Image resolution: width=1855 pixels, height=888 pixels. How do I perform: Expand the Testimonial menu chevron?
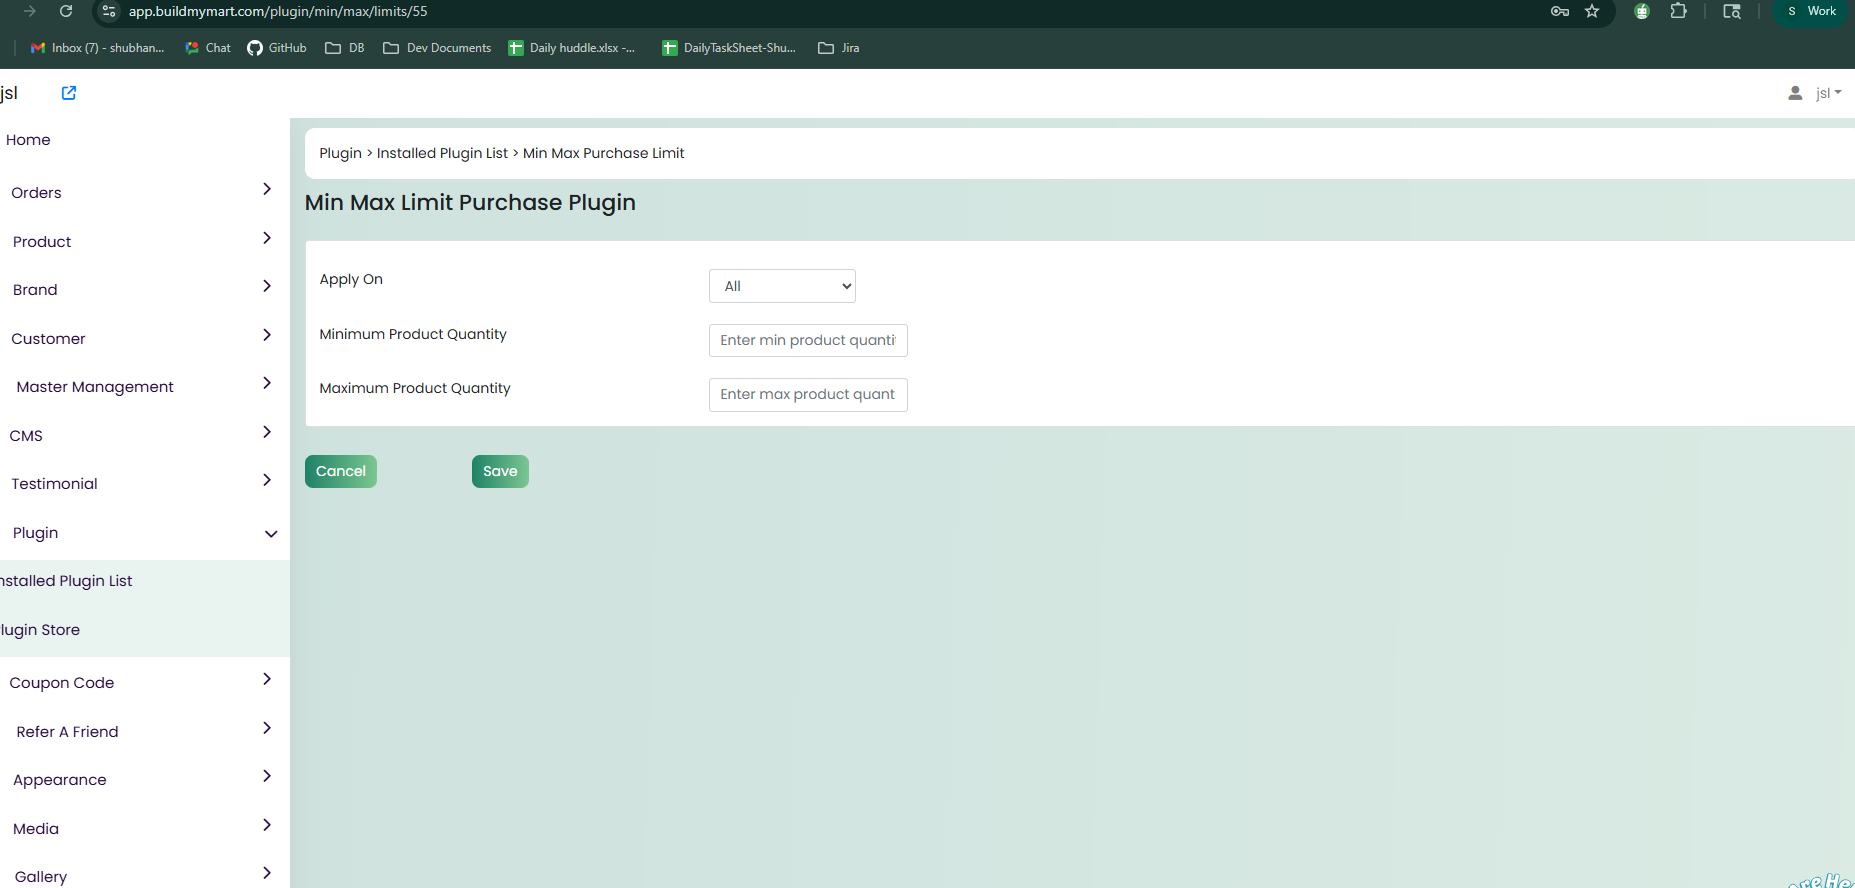click(x=267, y=480)
